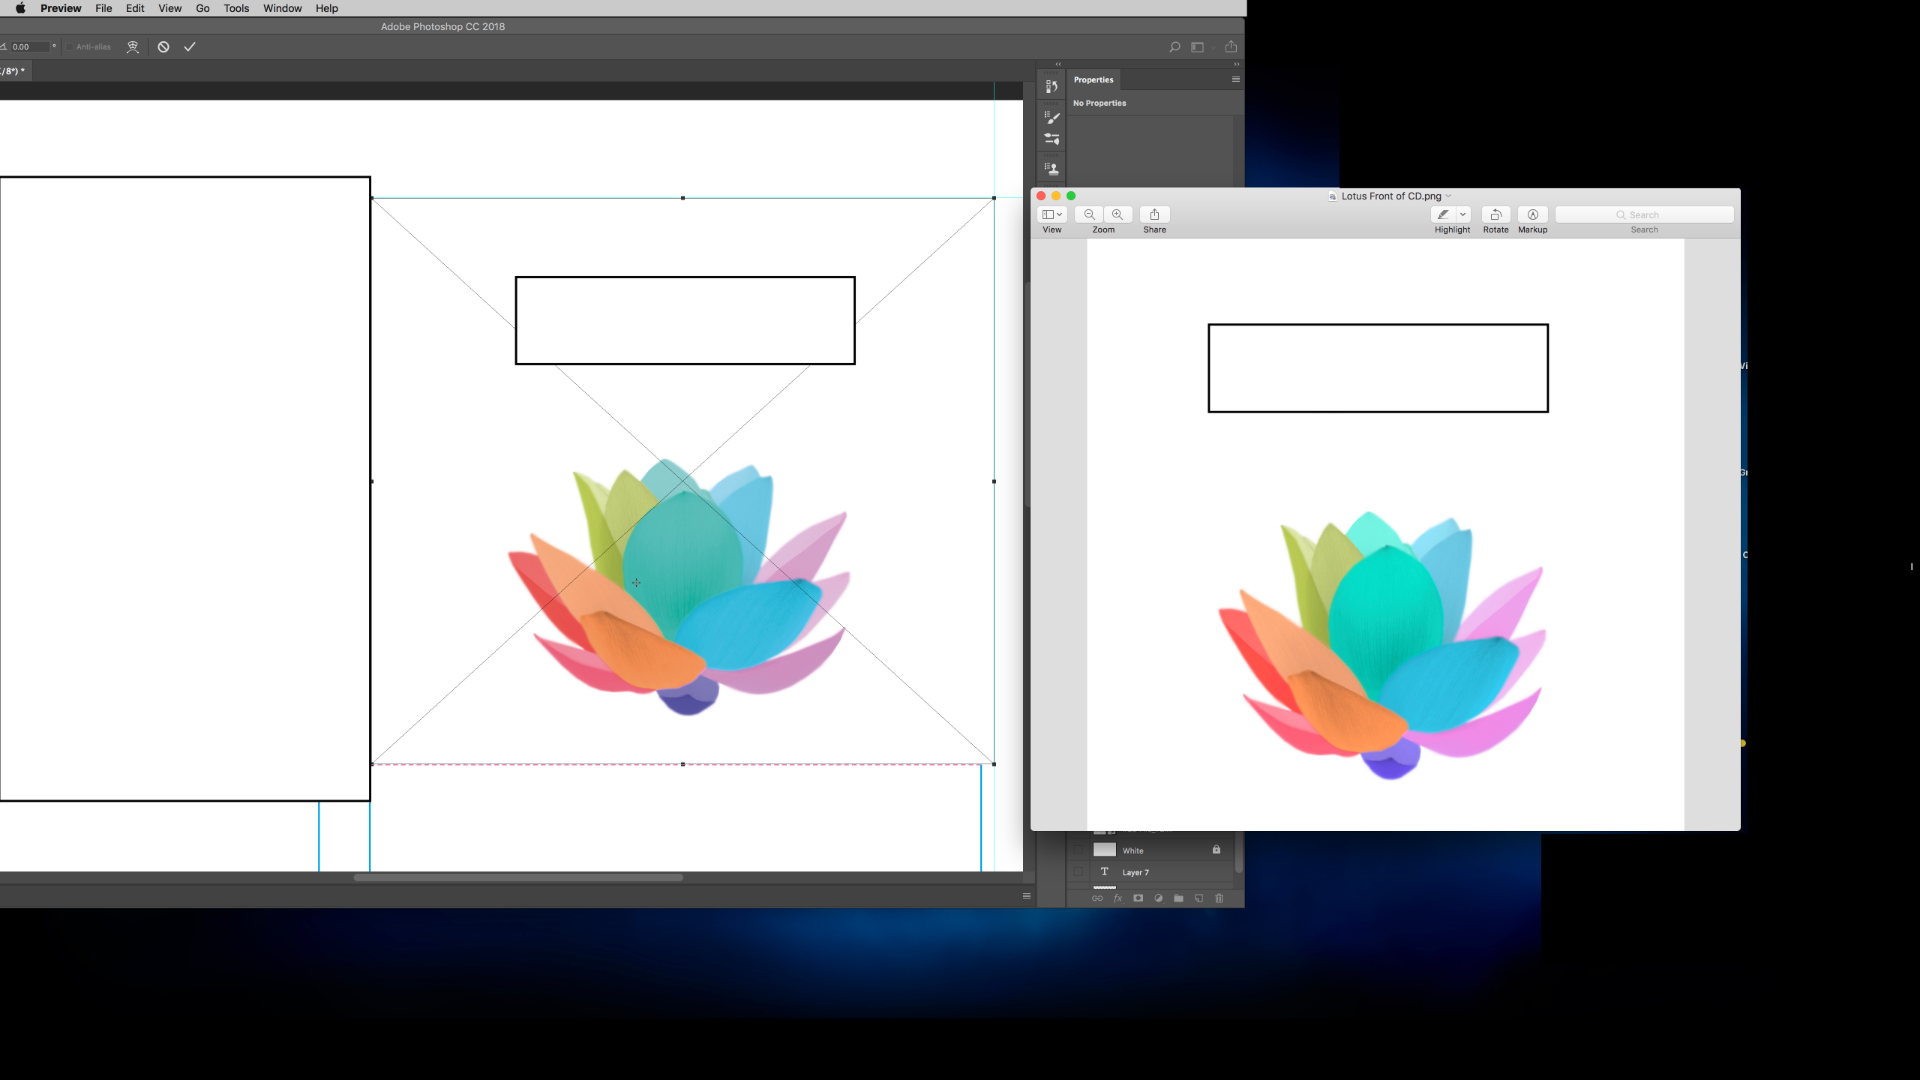Create a new layer using the new layer icon
Viewport: 1920px width, 1080px height.
tap(1200, 898)
